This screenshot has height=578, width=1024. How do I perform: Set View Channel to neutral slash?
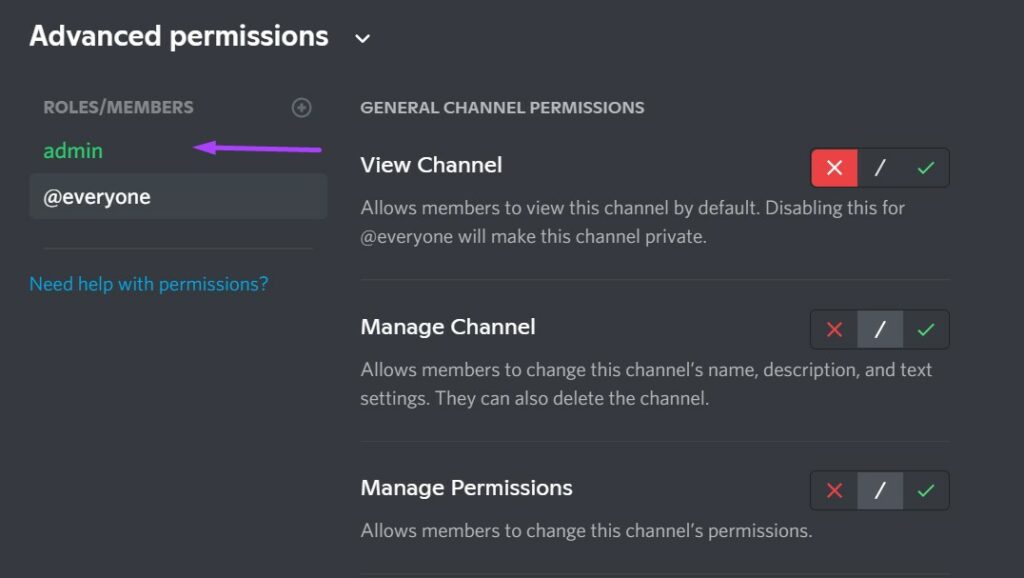point(880,168)
